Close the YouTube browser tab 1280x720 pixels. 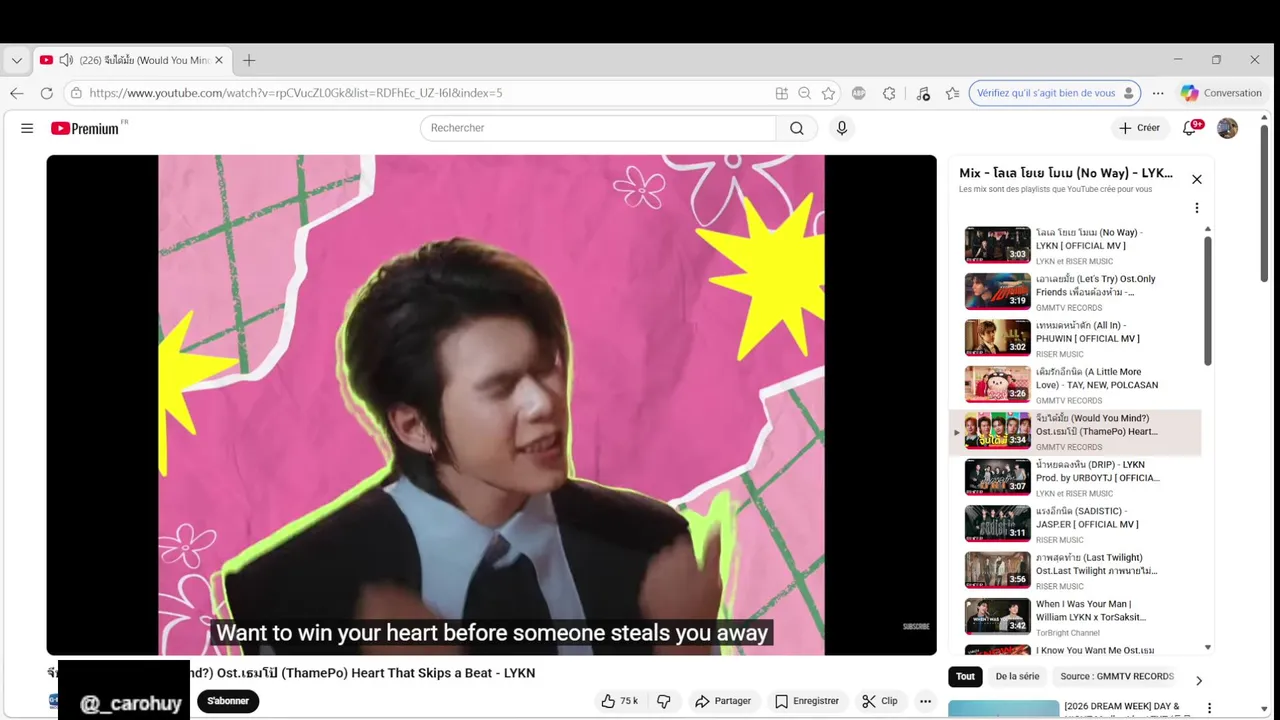point(219,60)
